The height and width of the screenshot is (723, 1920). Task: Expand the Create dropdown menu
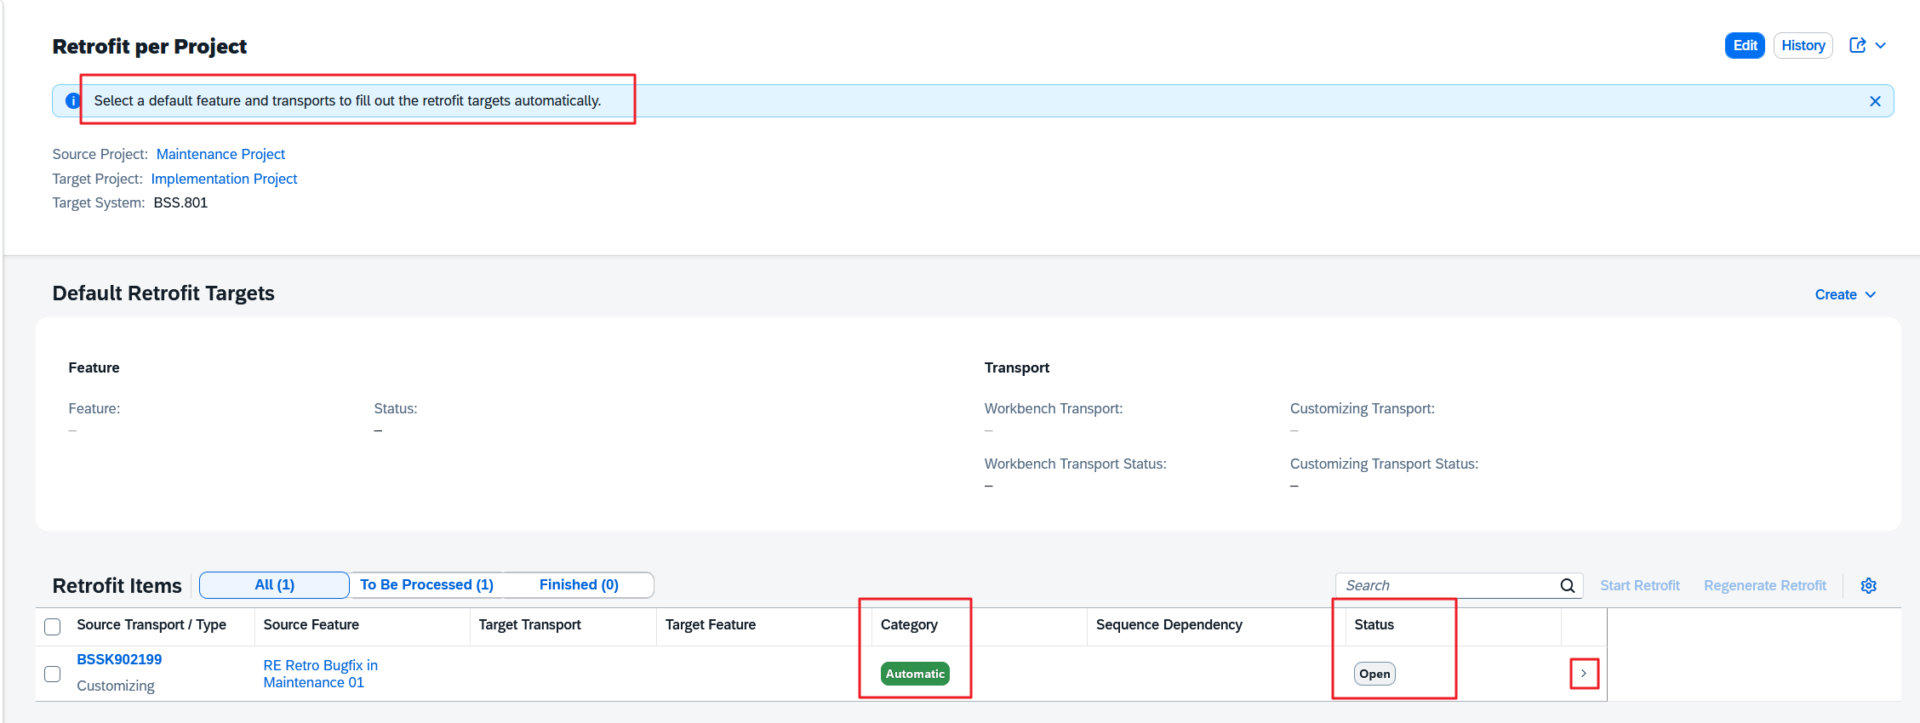(x=1844, y=295)
